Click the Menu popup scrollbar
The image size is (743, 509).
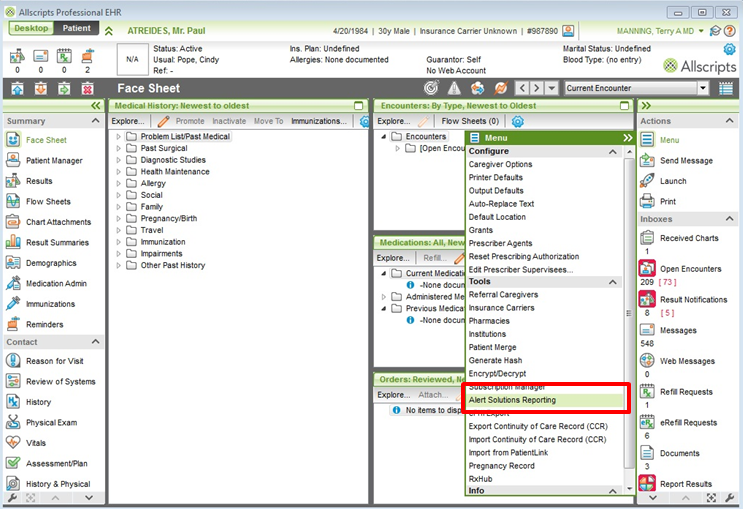tap(629, 313)
